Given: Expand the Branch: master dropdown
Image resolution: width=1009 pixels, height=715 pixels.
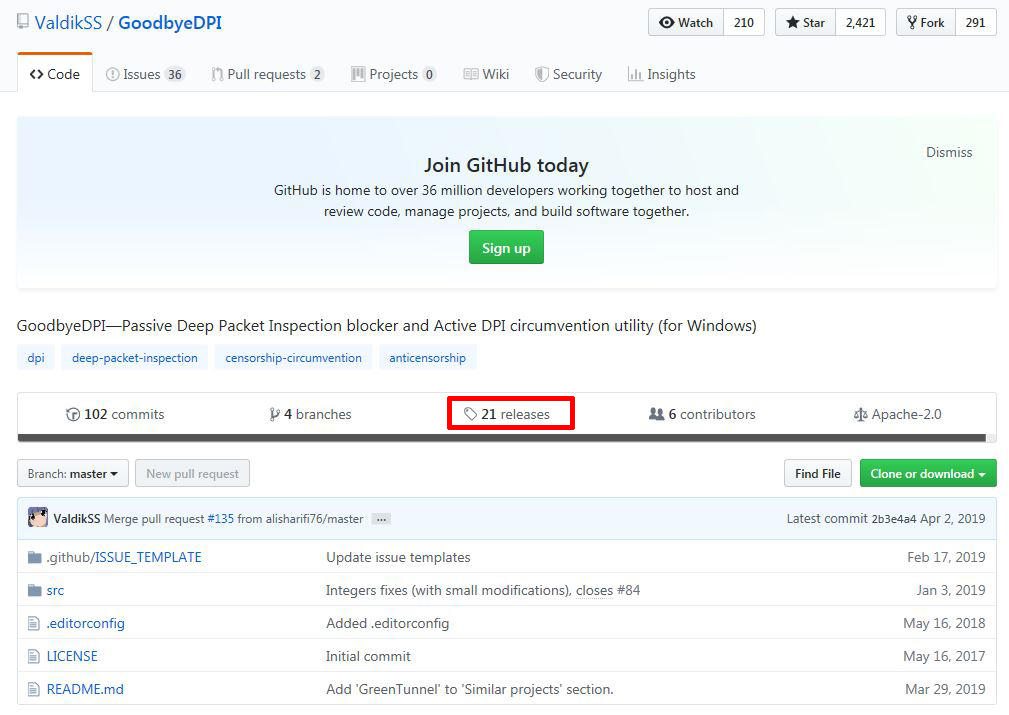Looking at the screenshot, I should point(73,474).
